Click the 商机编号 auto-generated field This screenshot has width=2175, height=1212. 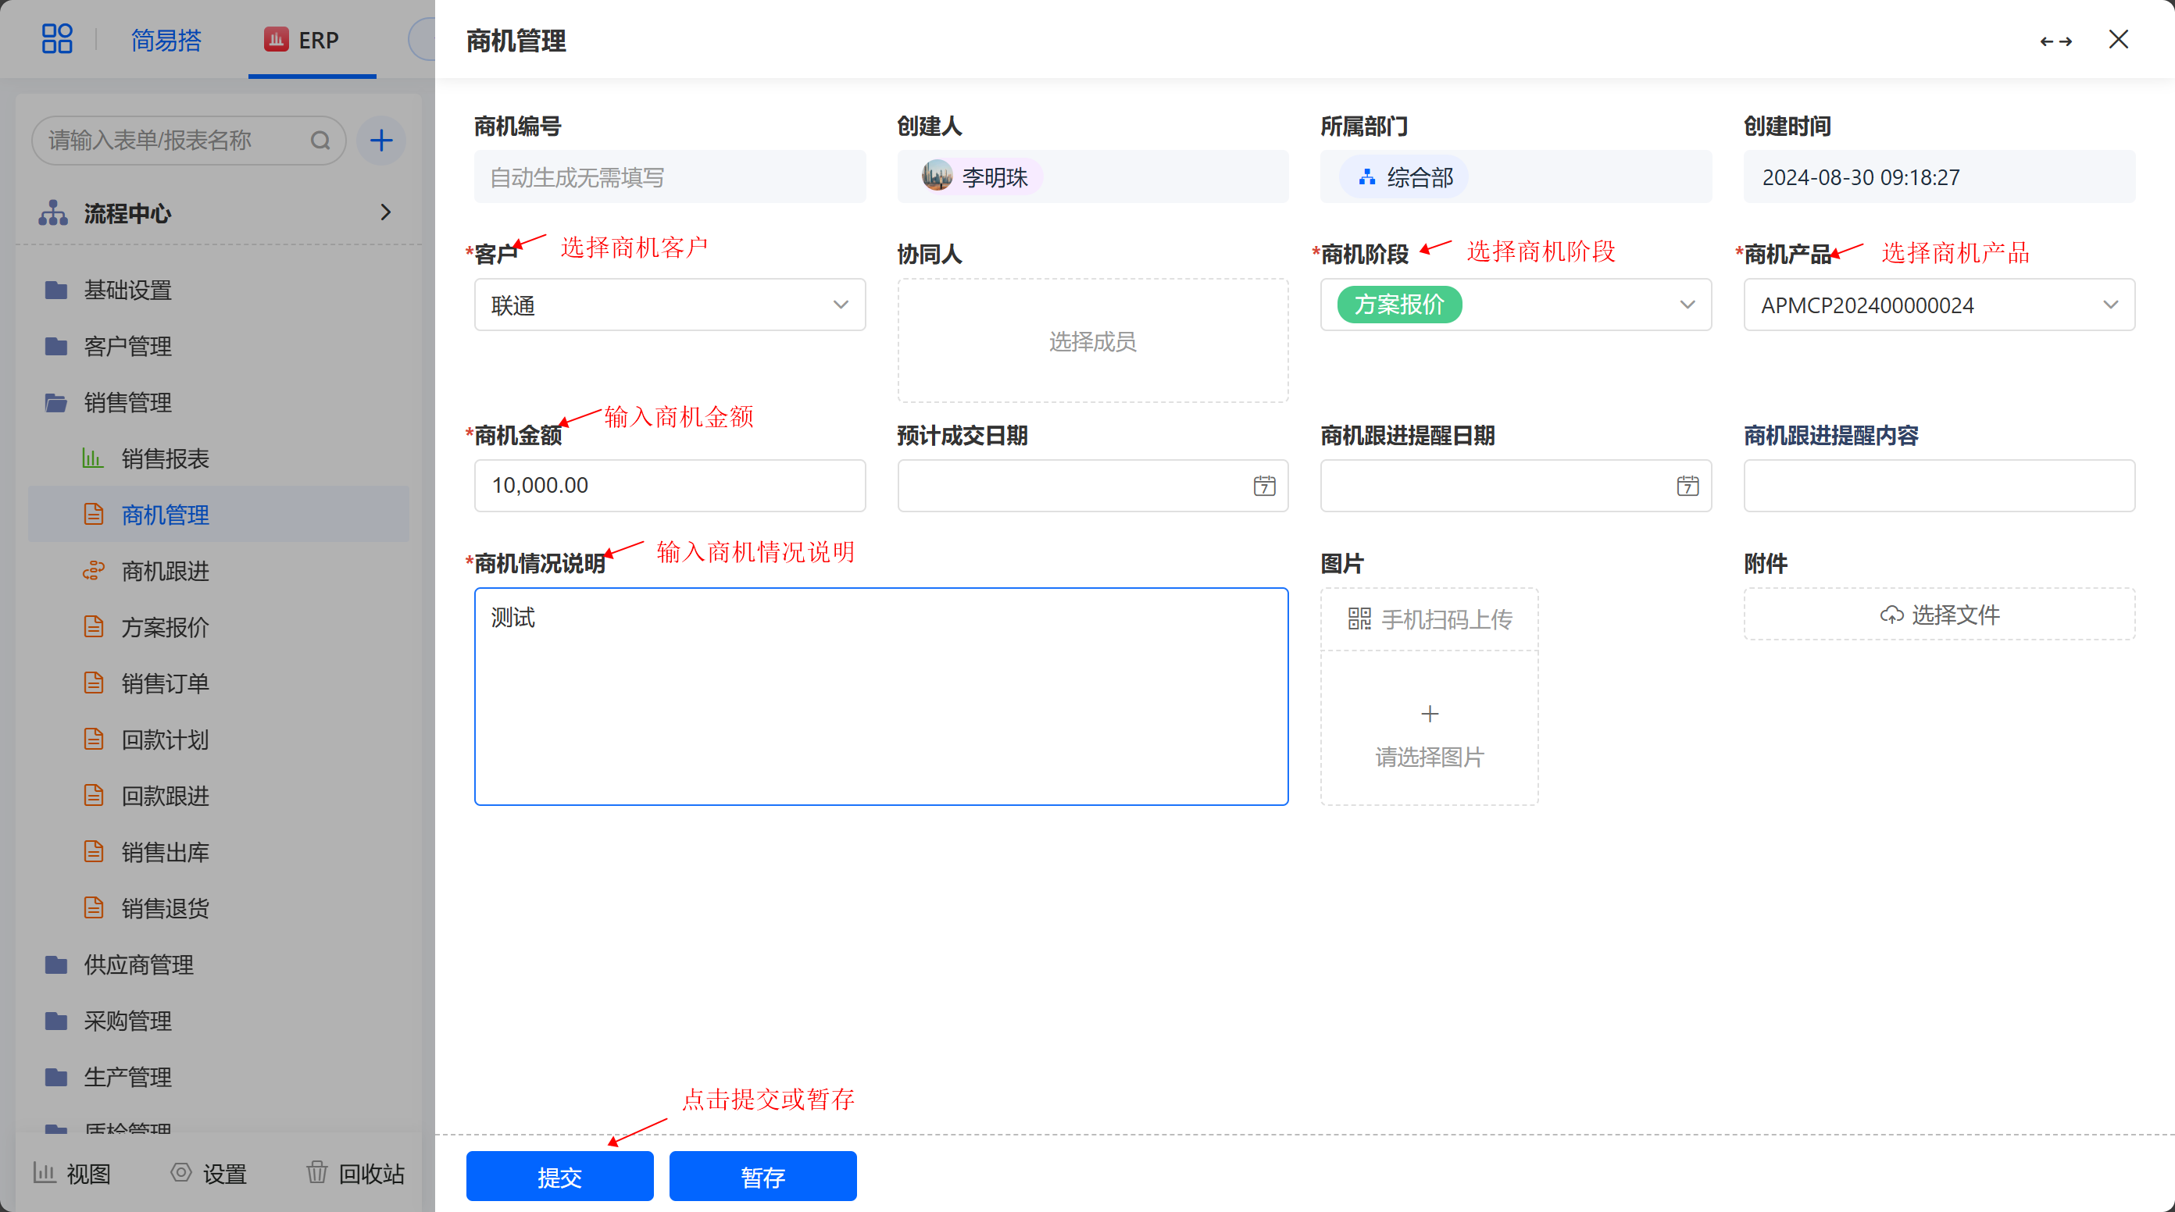(670, 177)
